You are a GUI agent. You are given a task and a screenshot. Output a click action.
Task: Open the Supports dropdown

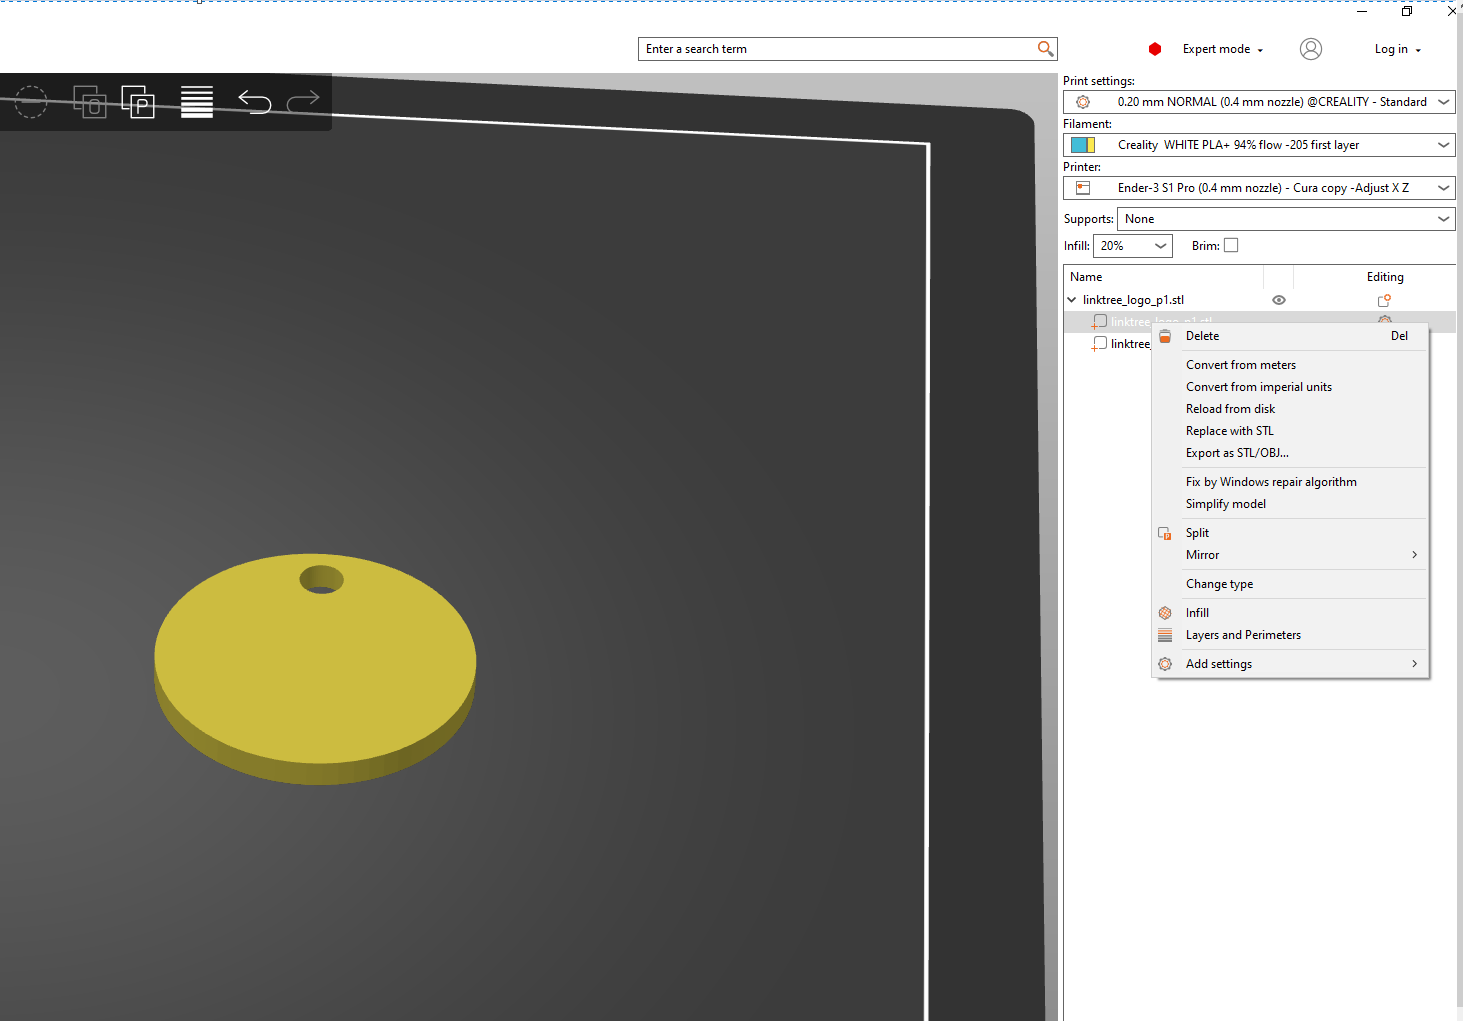[1286, 219]
